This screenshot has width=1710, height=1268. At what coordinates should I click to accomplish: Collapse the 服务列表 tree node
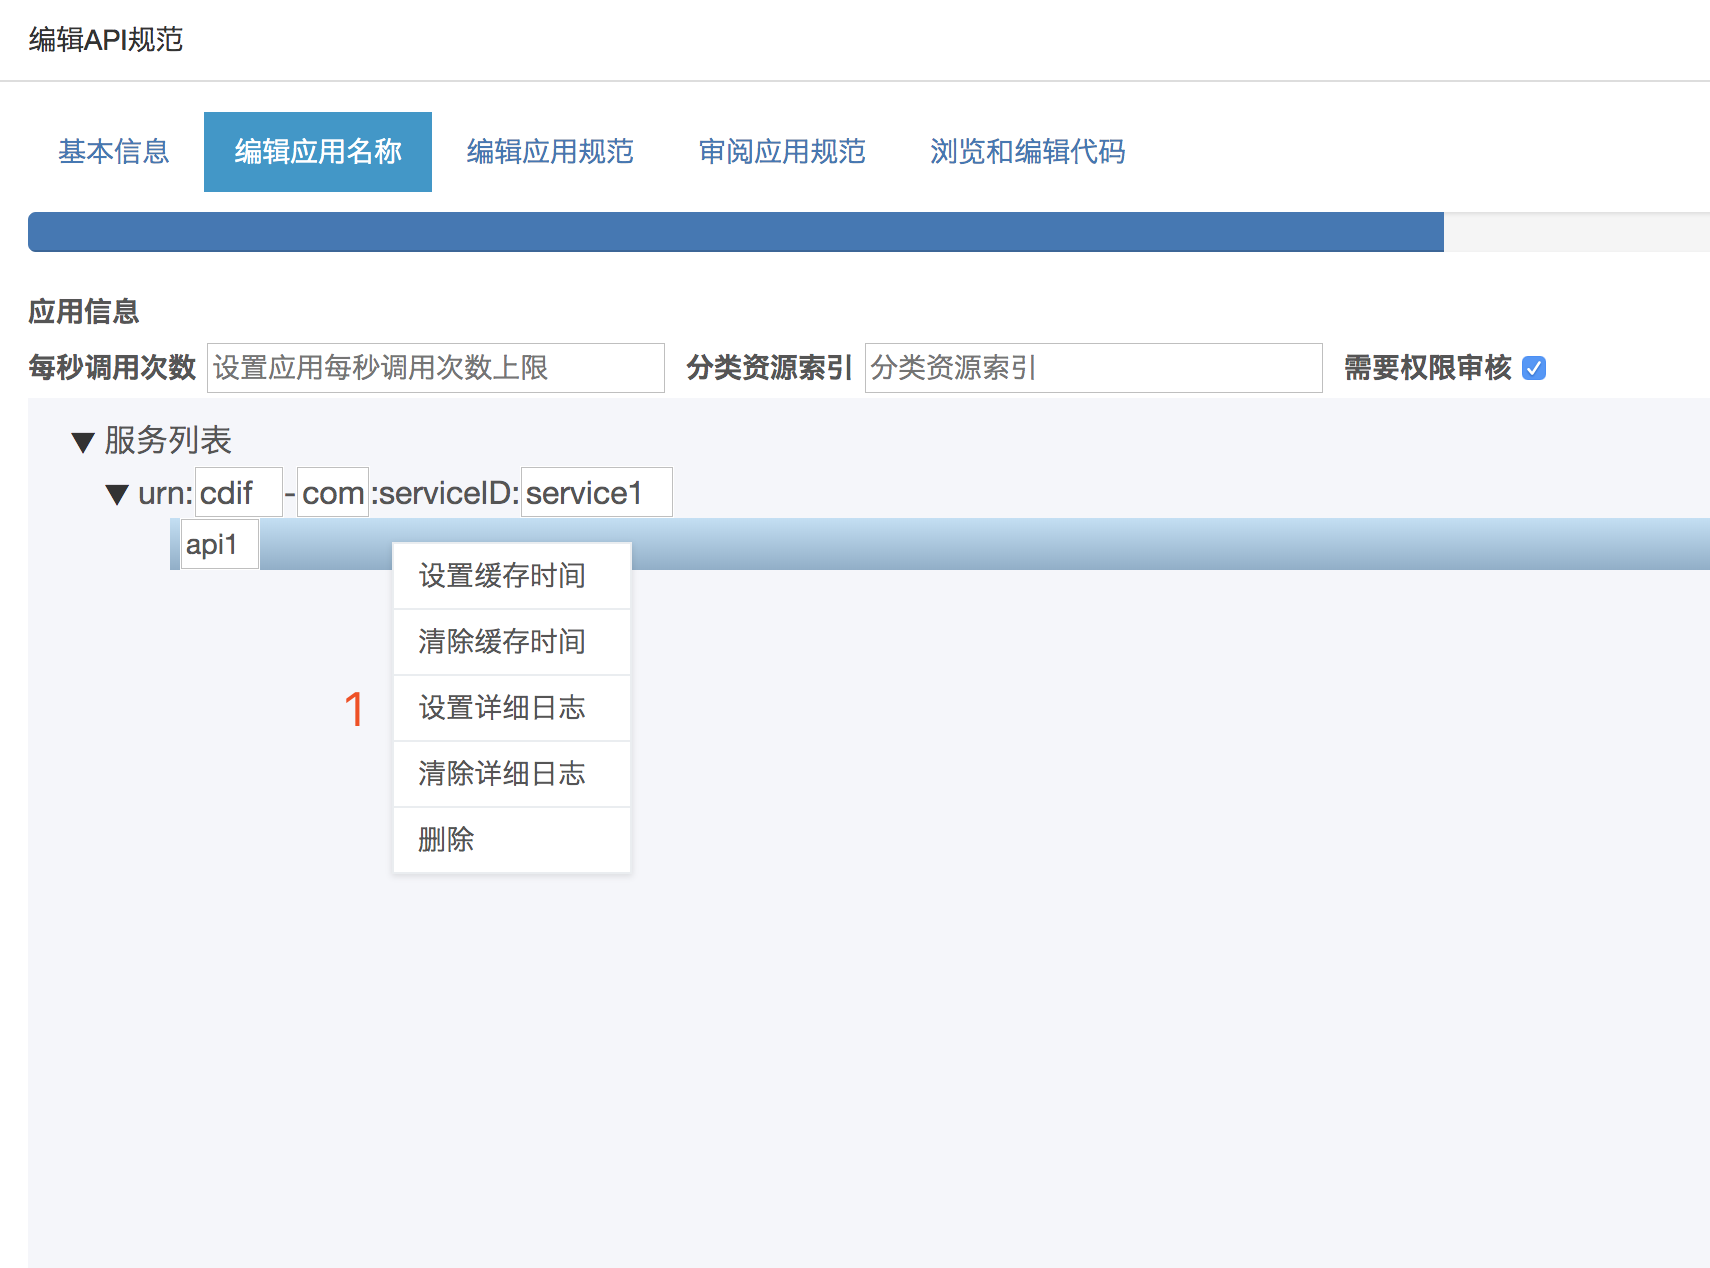(83, 442)
